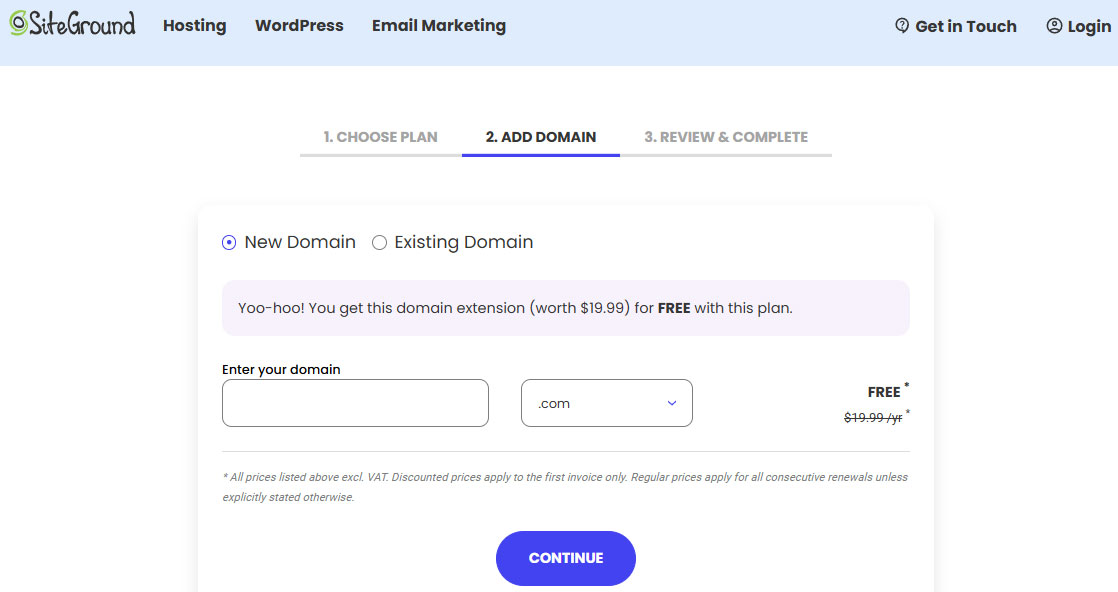The width and height of the screenshot is (1118, 592).
Task: Click the question mark icon beside Get in Touch
Action: pyautogui.click(x=902, y=26)
